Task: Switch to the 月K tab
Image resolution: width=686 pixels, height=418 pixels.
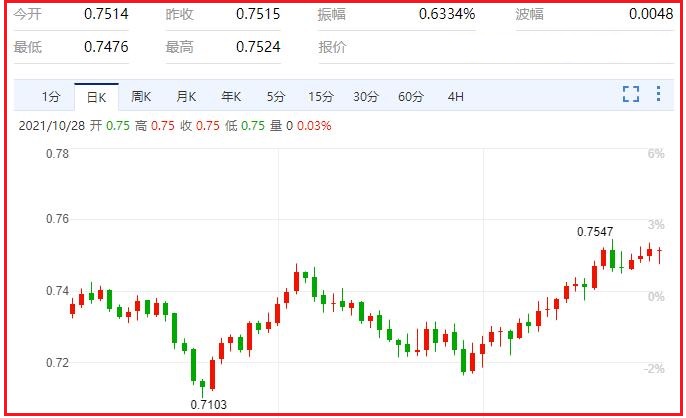Action: pyautogui.click(x=186, y=97)
